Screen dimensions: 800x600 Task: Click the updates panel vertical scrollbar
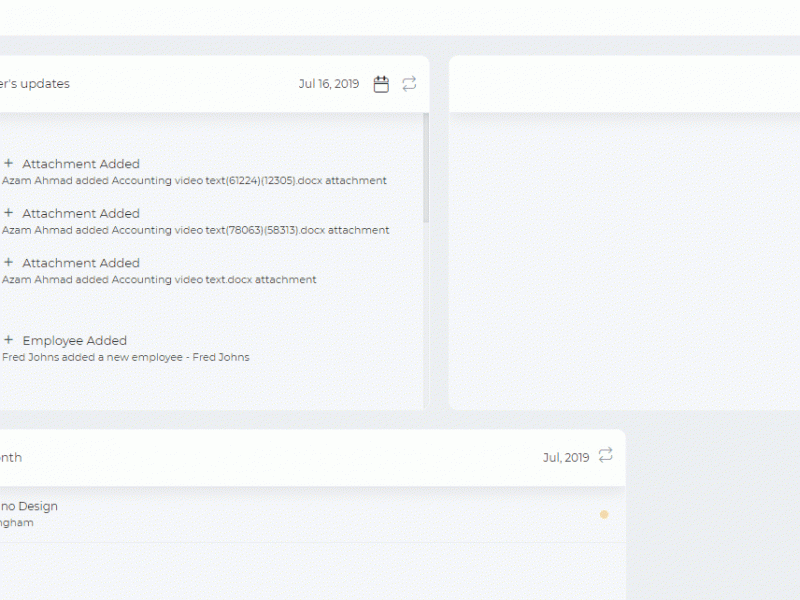(426, 168)
